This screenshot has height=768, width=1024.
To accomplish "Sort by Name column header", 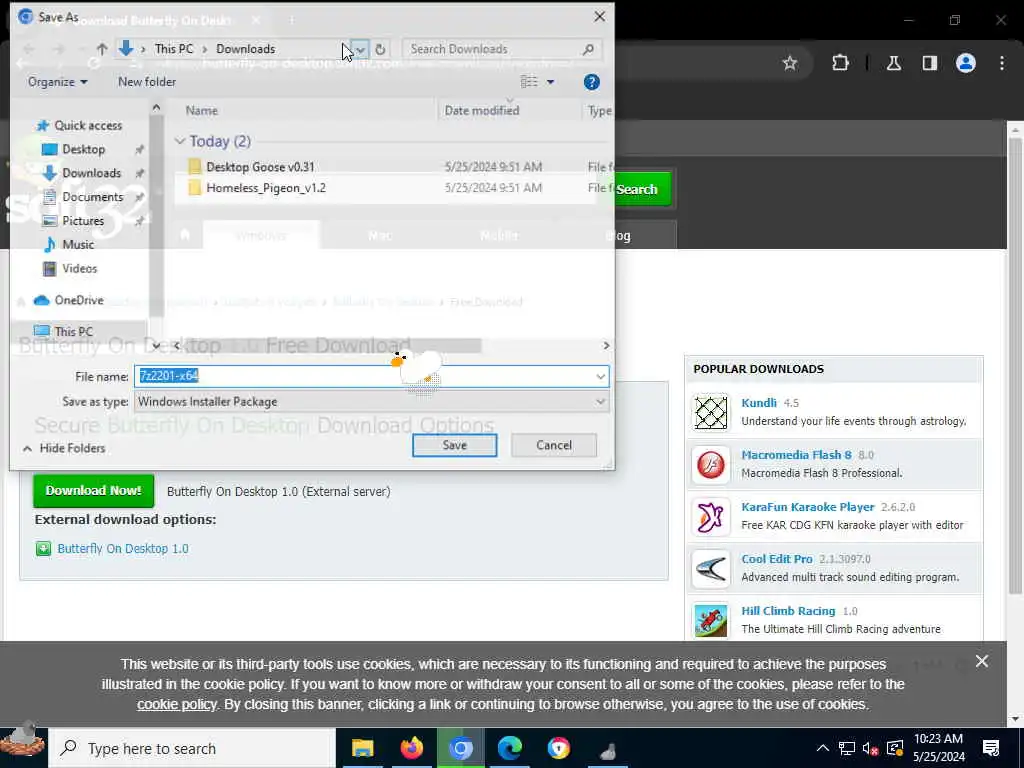I will coord(201,110).
